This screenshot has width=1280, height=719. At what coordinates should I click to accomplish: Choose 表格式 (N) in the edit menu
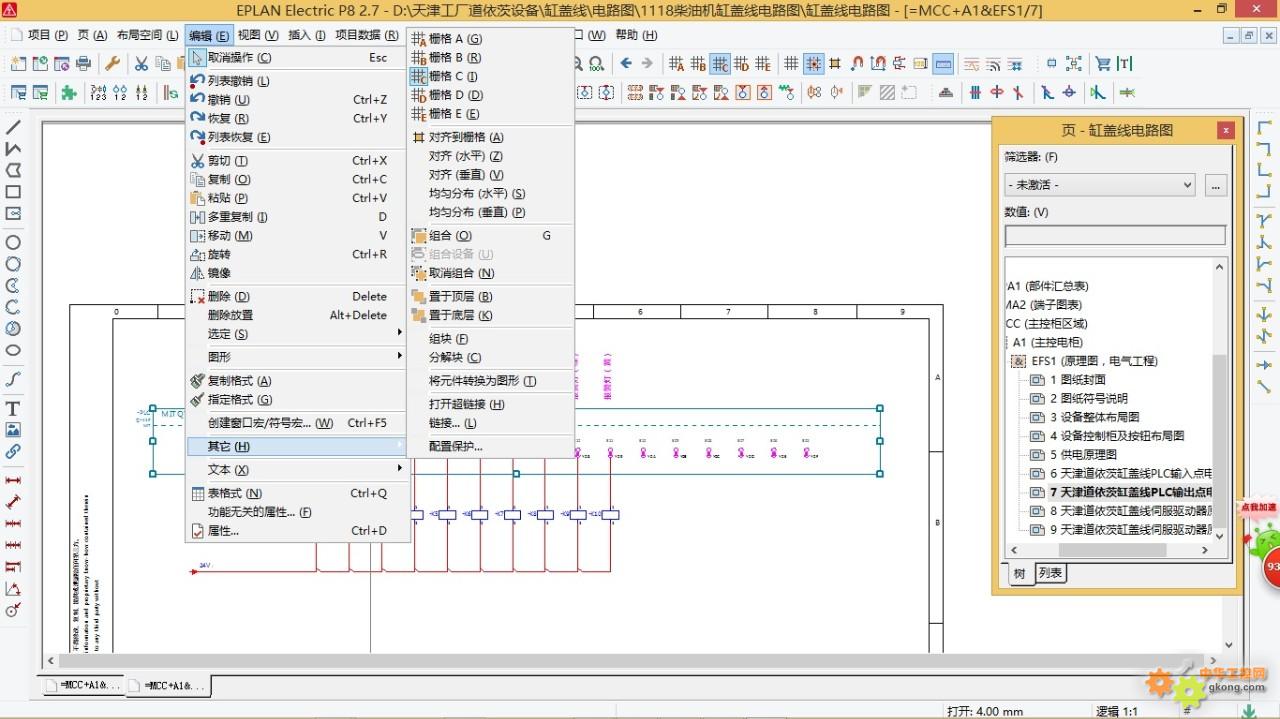pos(298,493)
